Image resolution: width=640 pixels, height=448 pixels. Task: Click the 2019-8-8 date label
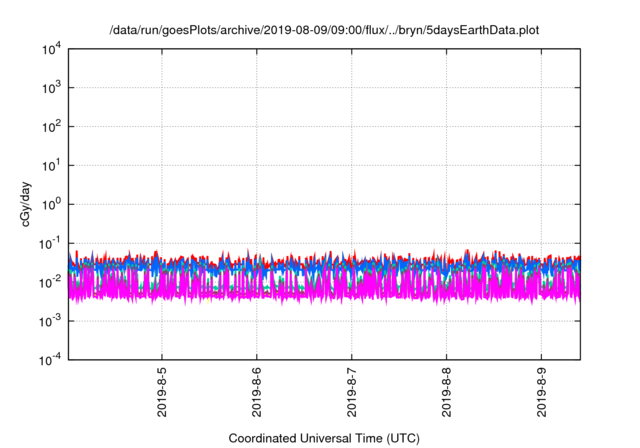coord(447,392)
